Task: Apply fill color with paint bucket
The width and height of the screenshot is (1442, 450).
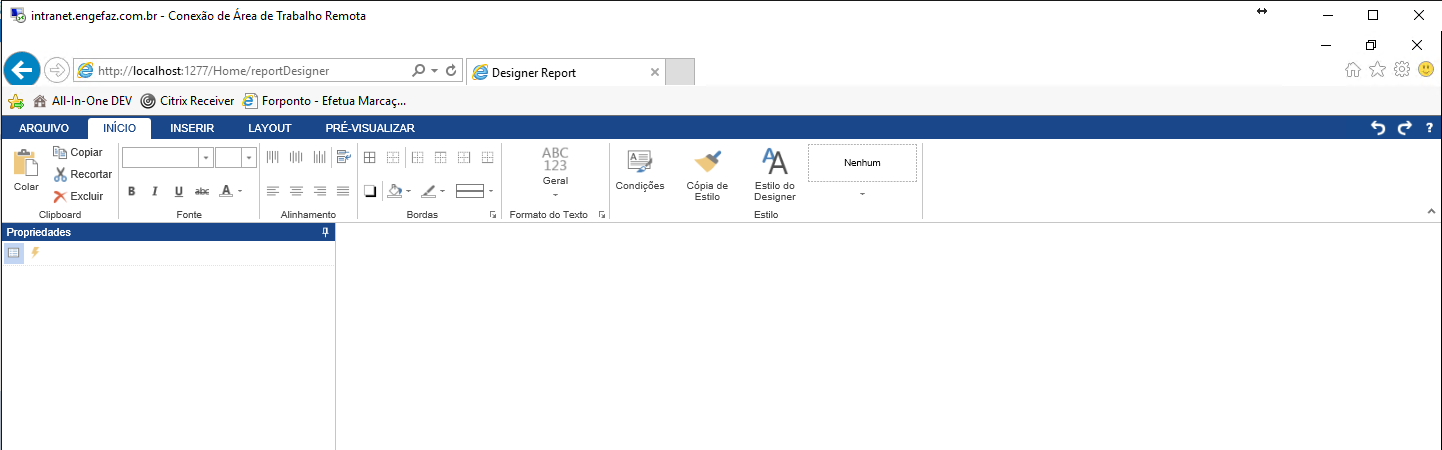Action: [x=395, y=191]
